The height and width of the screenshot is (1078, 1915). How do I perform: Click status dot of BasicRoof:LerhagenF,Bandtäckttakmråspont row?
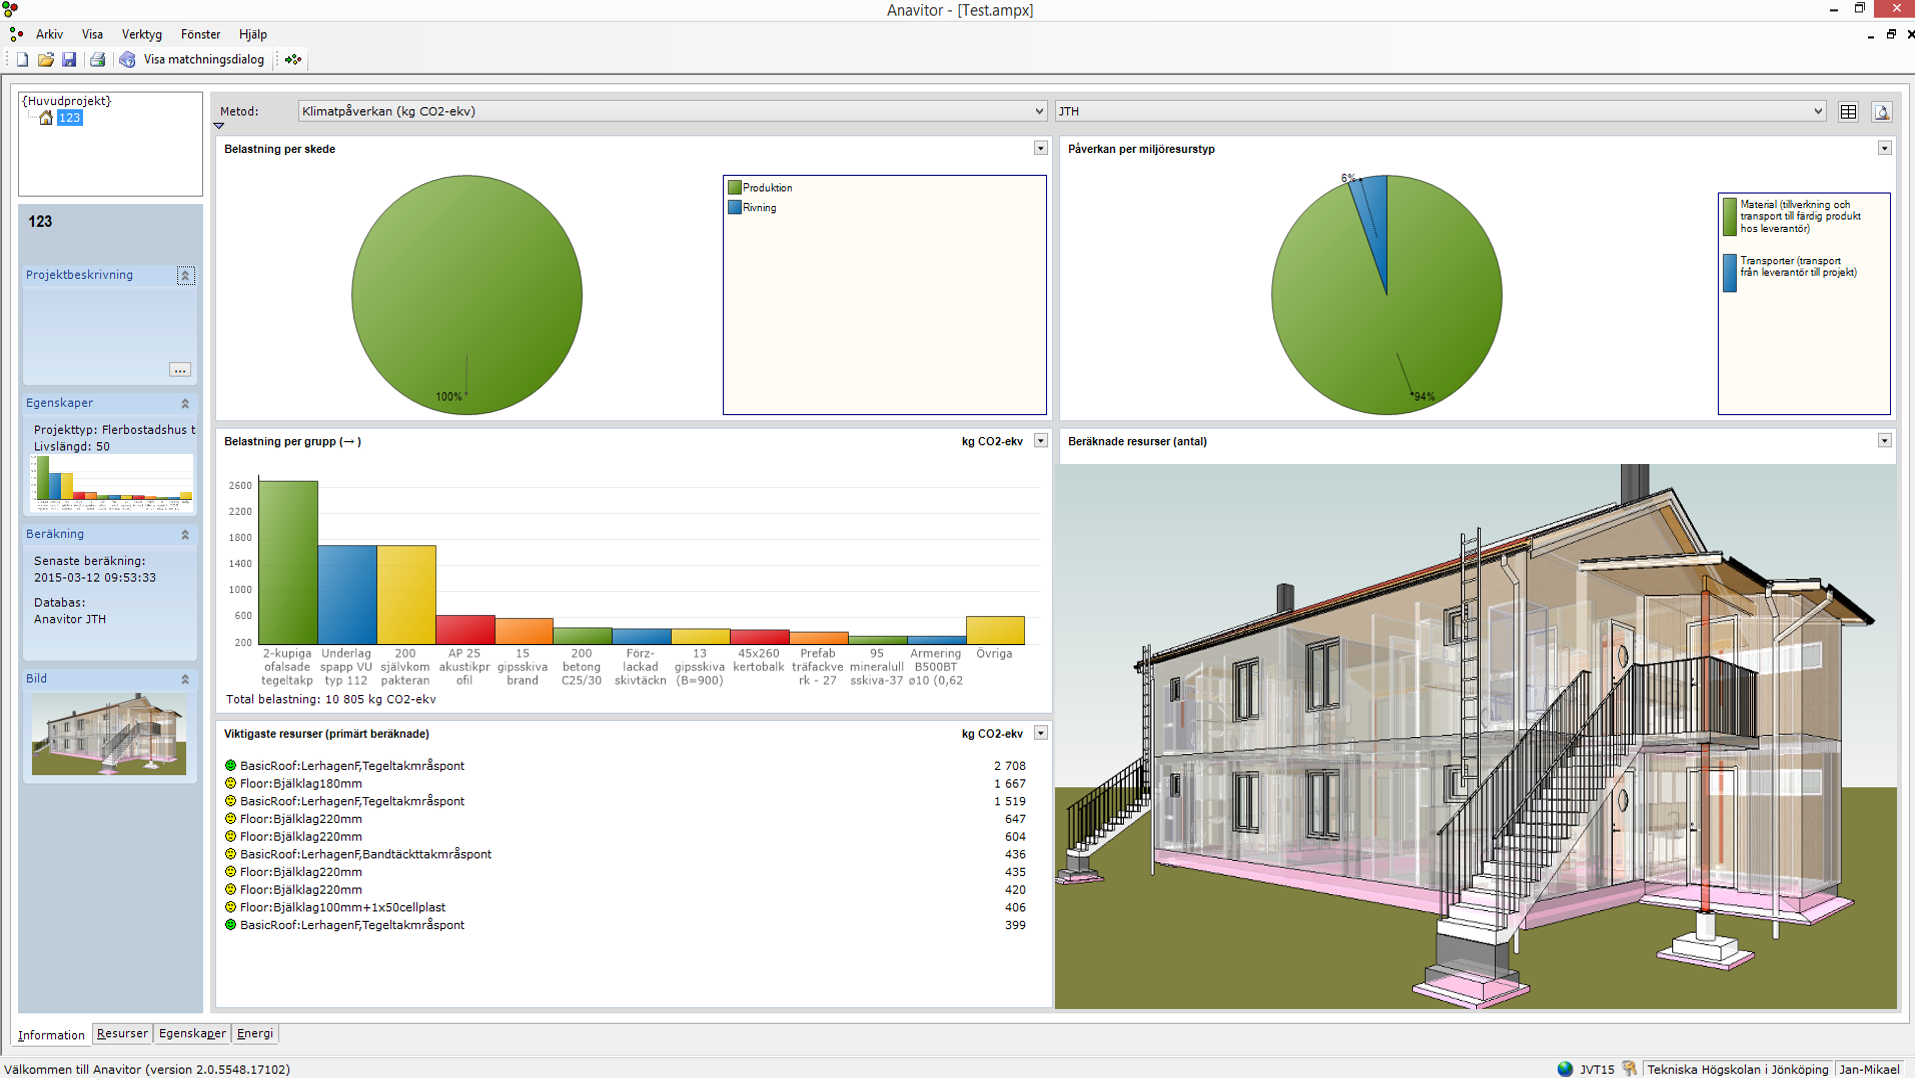point(230,855)
